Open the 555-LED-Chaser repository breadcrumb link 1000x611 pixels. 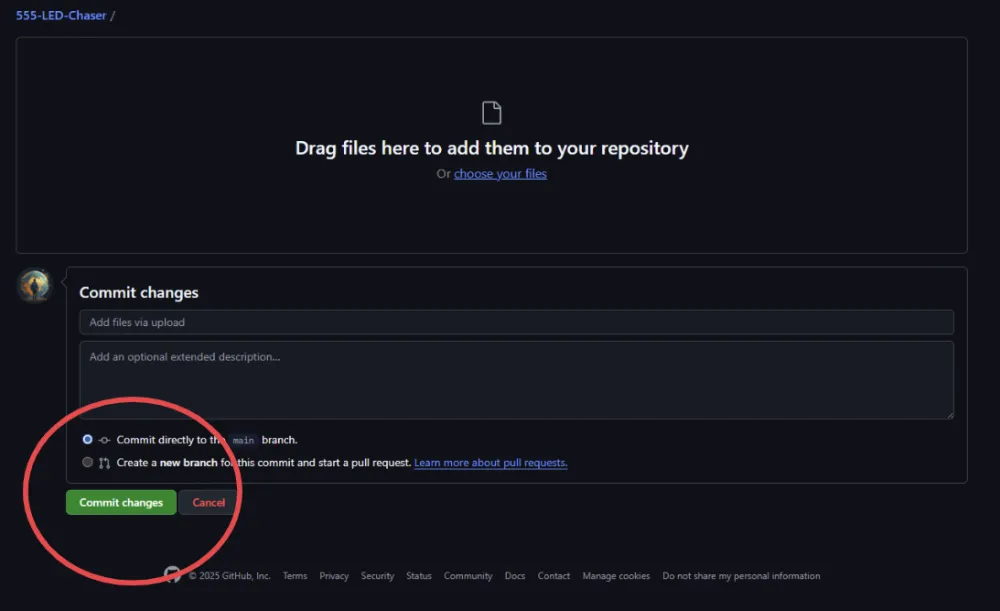click(x=61, y=15)
